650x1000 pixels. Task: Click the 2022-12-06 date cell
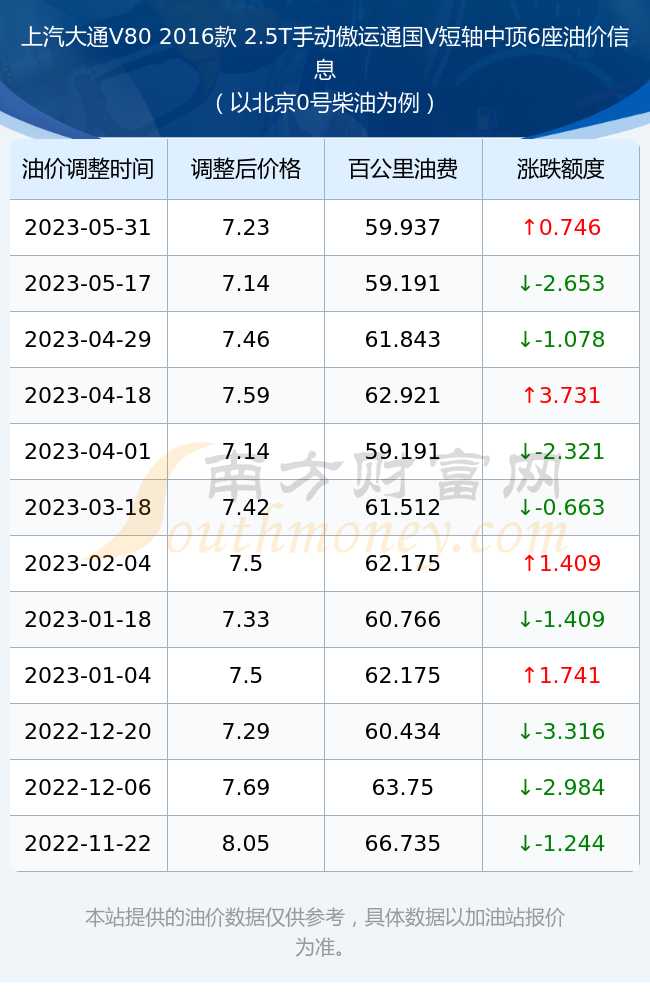click(x=88, y=788)
